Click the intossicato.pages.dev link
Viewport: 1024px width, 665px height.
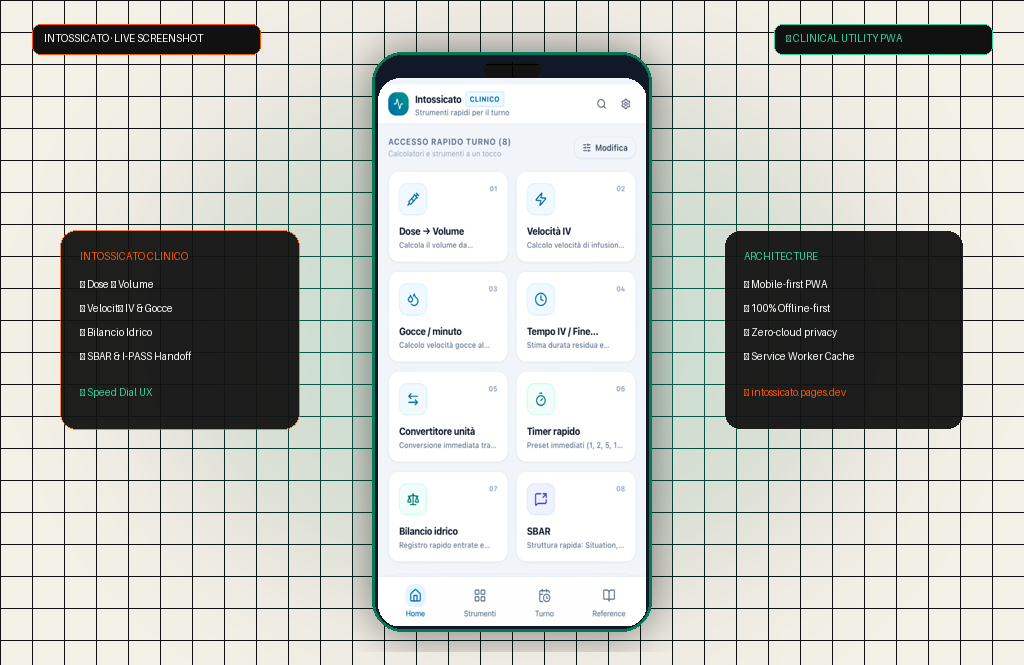pyautogui.click(x=798, y=392)
